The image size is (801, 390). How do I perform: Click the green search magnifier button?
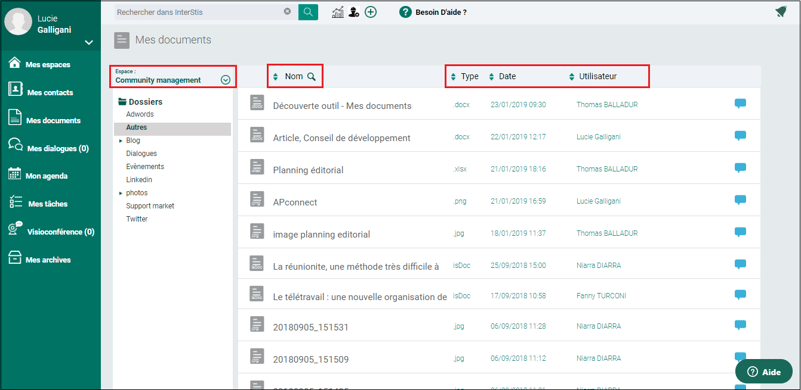308,12
